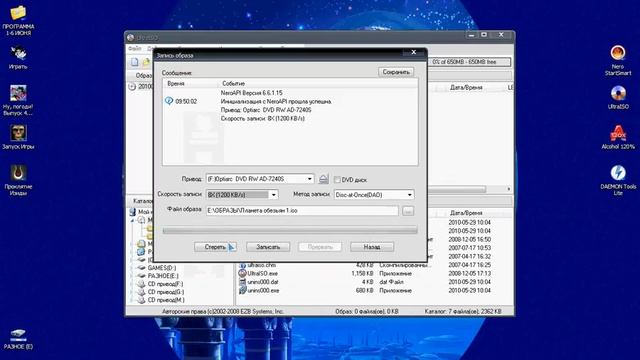Click the 'Образ: 0 файла(ов), 0 KB' status text
Viewport: 640px width, 360px height.
point(367,311)
